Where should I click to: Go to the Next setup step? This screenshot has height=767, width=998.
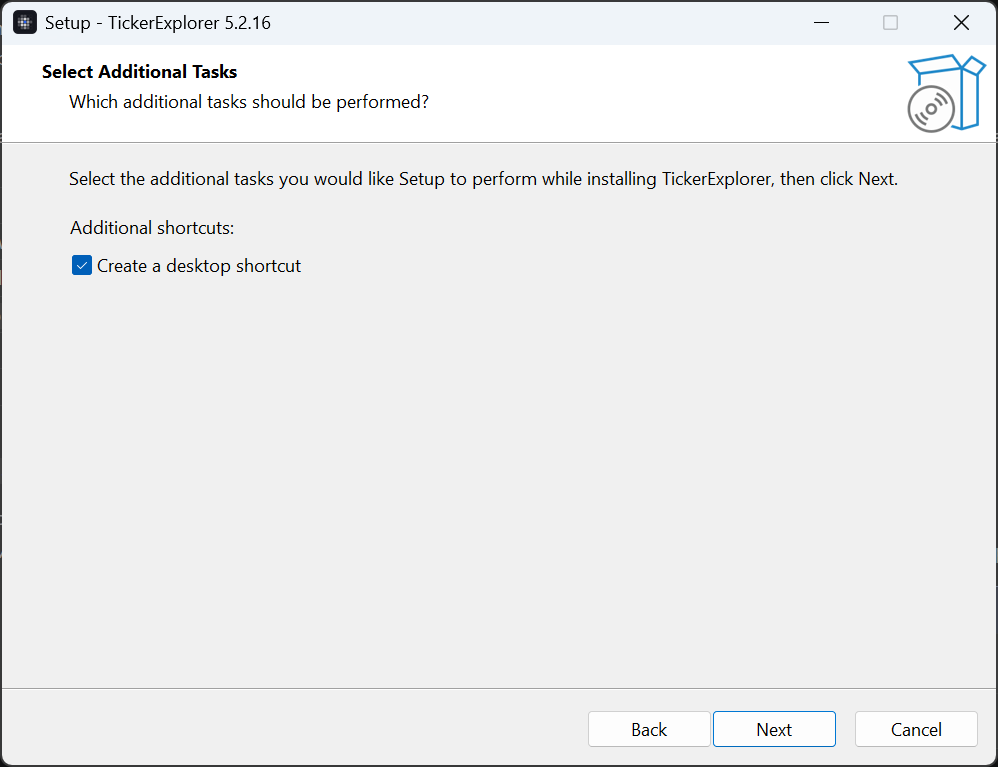pyautogui.click(x=774, y=729)
